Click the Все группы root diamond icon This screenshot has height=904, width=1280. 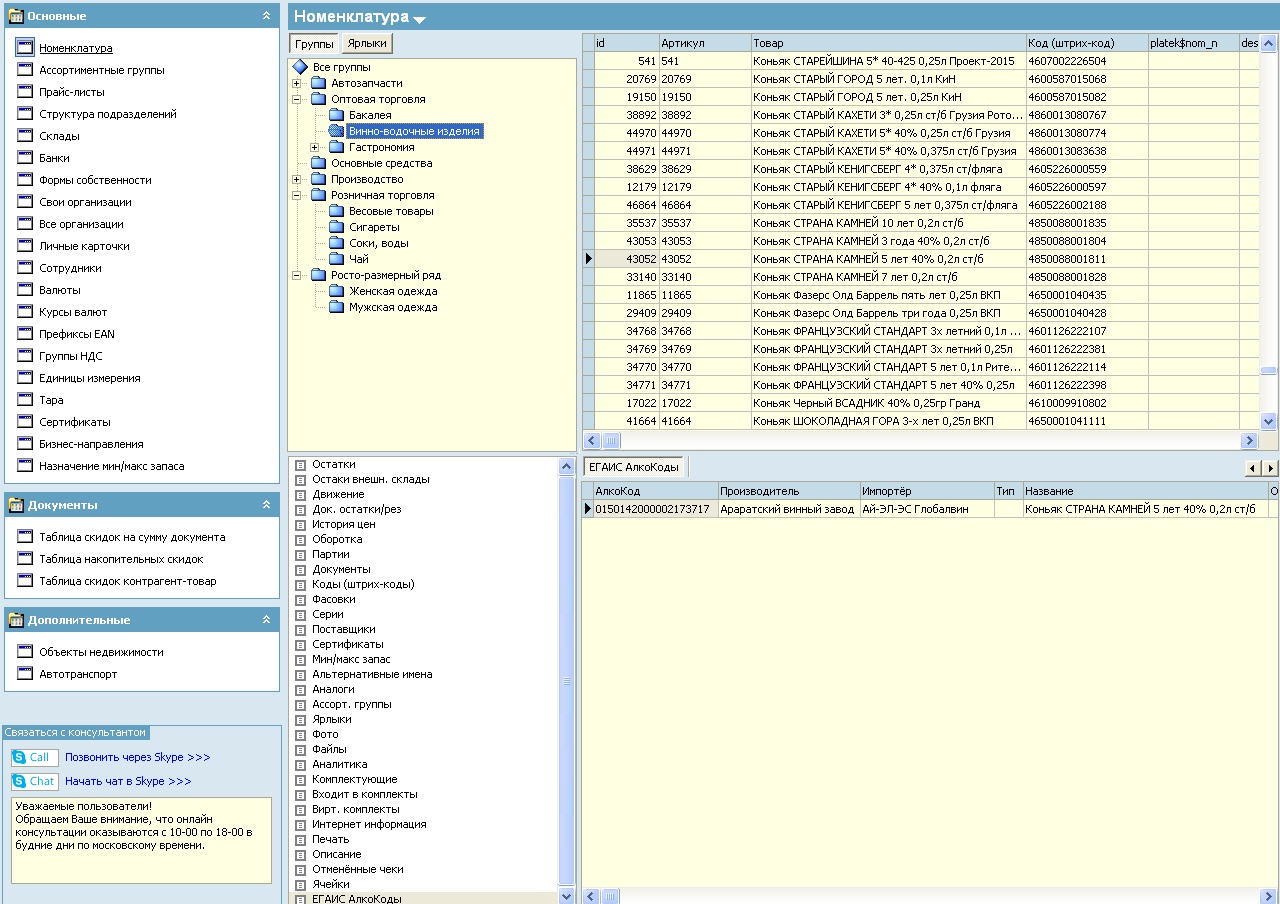point(300,67)
